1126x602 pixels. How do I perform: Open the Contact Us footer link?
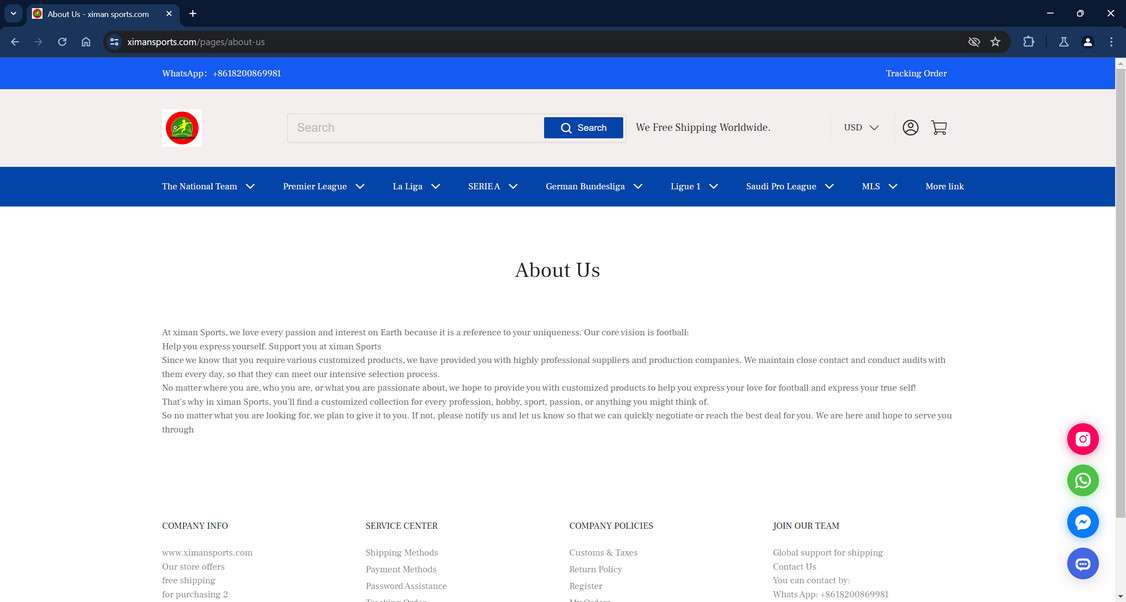click(794, 567)
